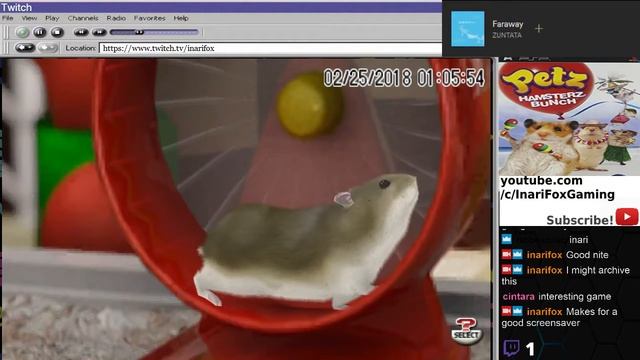This screenshot has height=360, width=640.
Task: Open the Channels menu
Action: tap(83, 18)
